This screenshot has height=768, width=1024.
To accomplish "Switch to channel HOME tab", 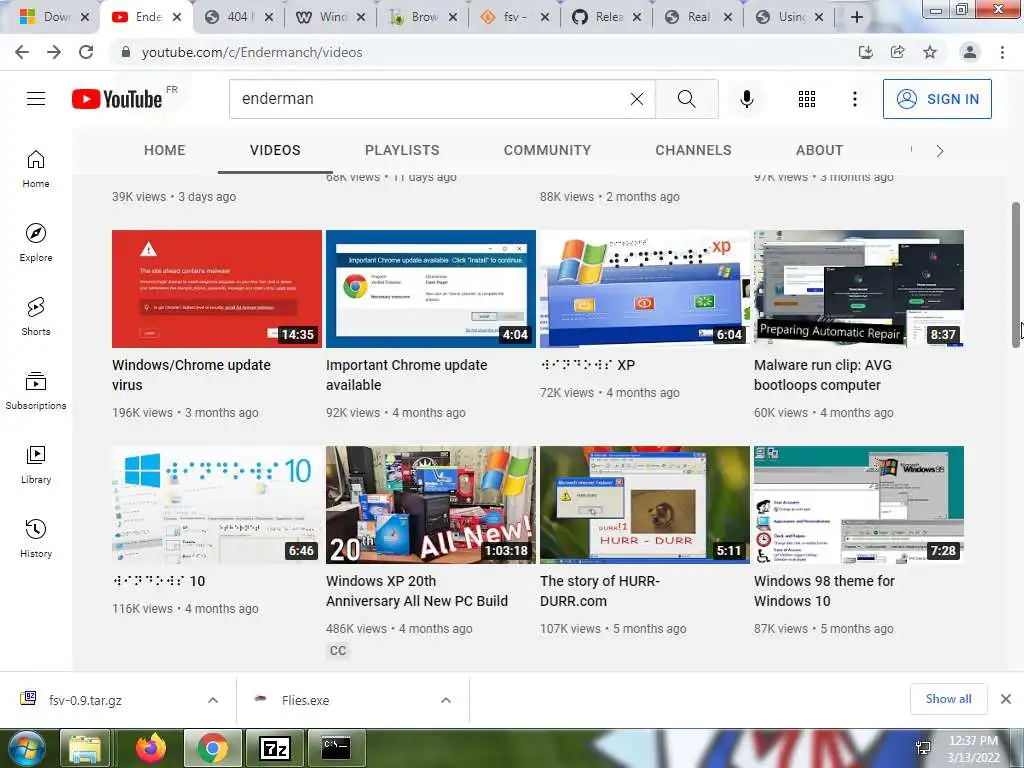I will click(x=165, y=150).
